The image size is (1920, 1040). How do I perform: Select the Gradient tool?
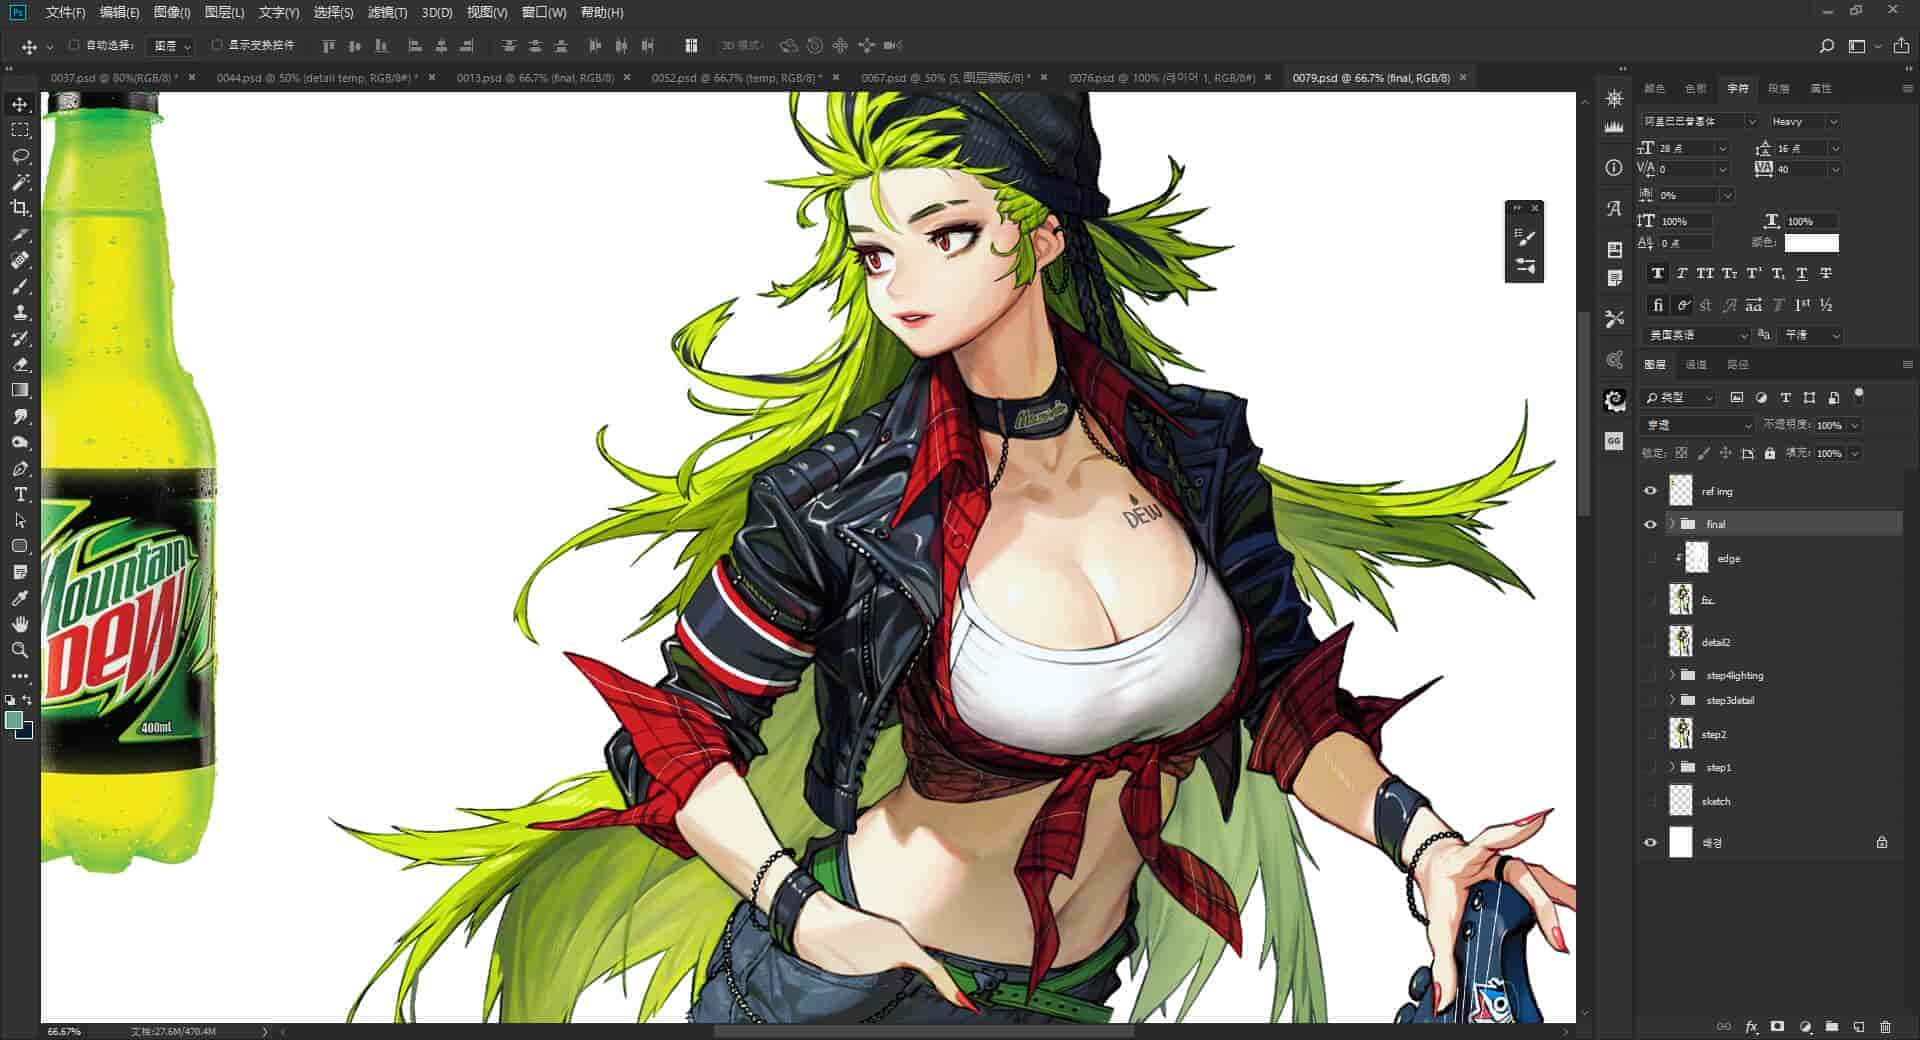(20, 390)
